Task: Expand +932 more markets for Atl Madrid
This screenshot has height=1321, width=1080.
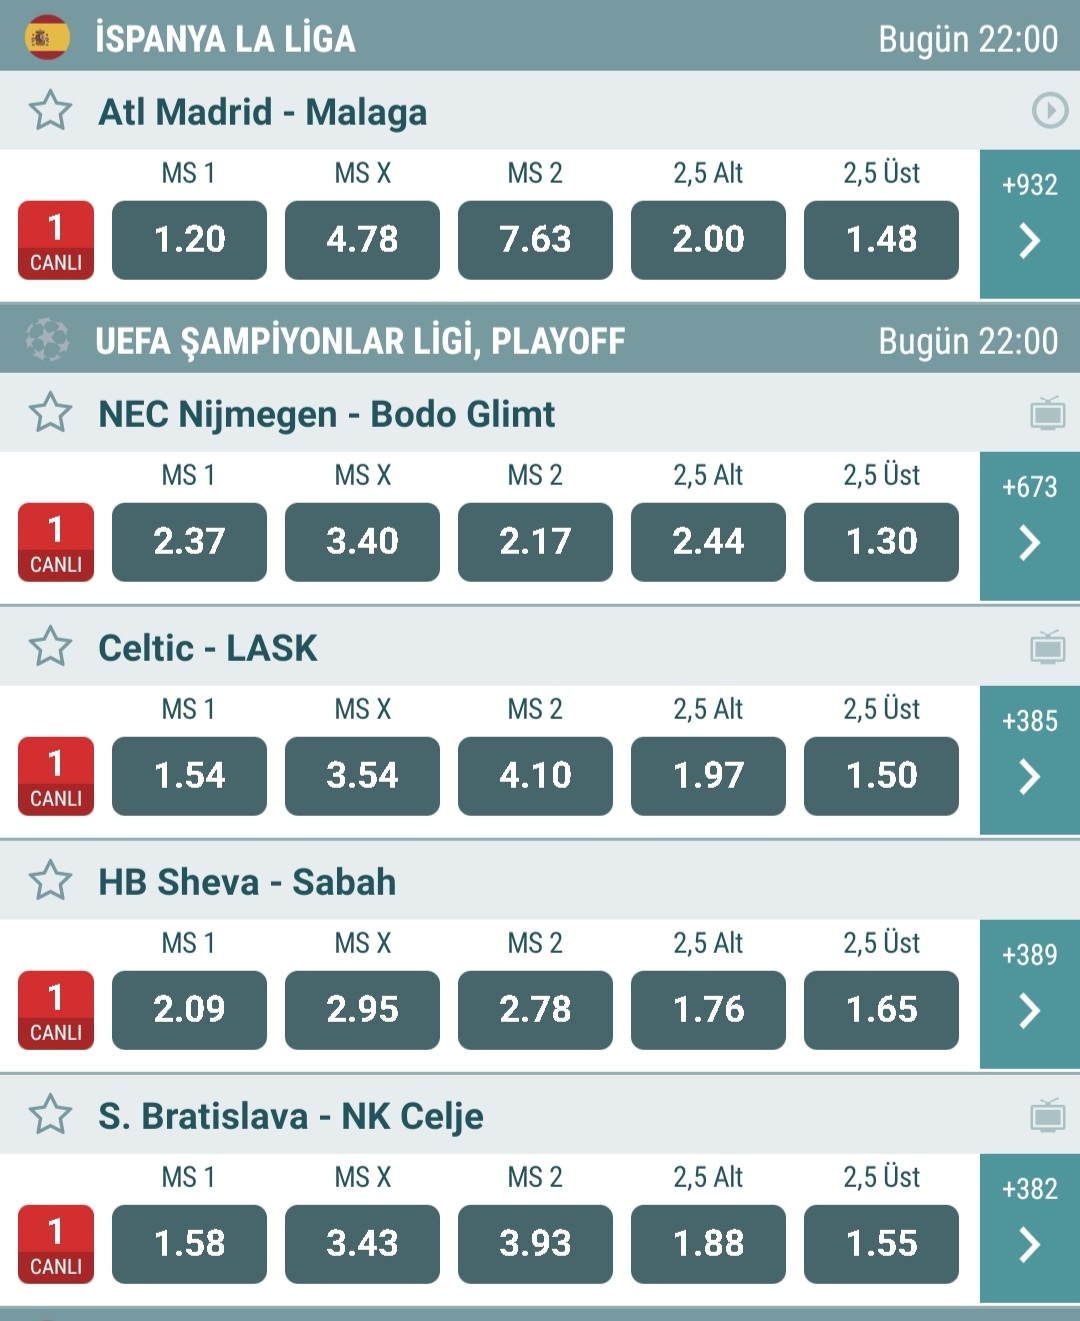Action: [x=1030, y=224]
